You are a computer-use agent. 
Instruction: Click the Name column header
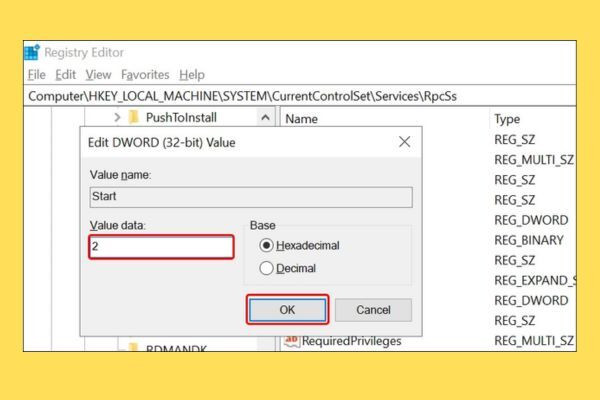pyautogui.click(x=302, y=119)
